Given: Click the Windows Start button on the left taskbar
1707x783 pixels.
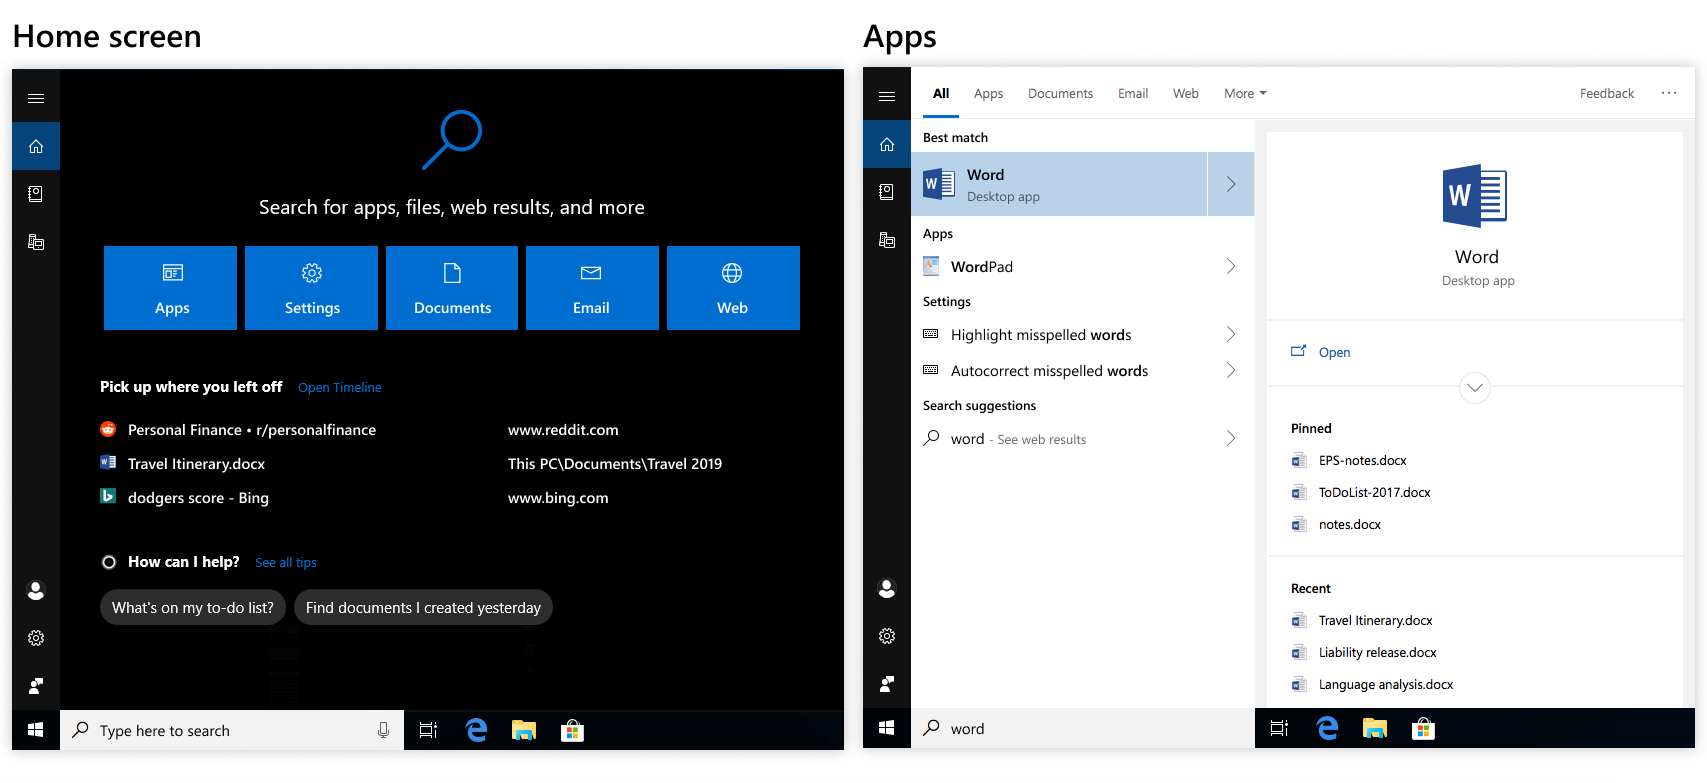Looking at the screenshot, I should click(x=36, y=731).
